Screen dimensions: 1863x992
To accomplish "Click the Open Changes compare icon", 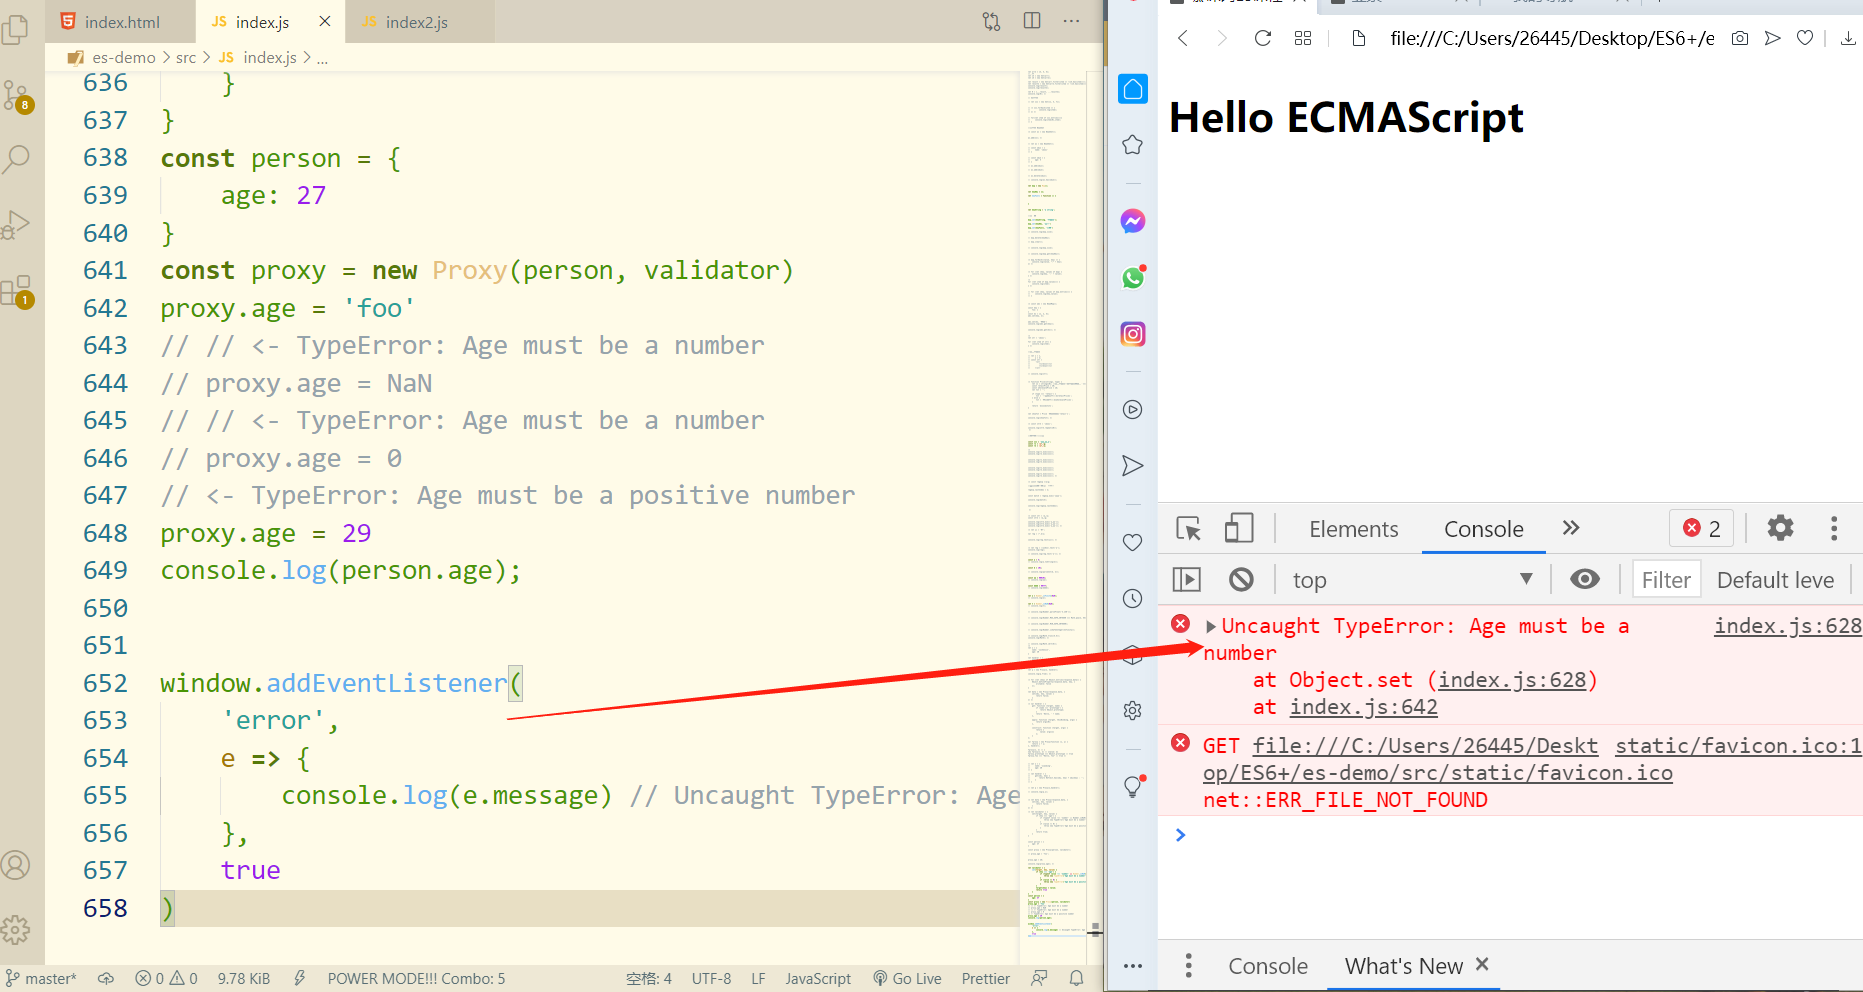I will point(991,21).
